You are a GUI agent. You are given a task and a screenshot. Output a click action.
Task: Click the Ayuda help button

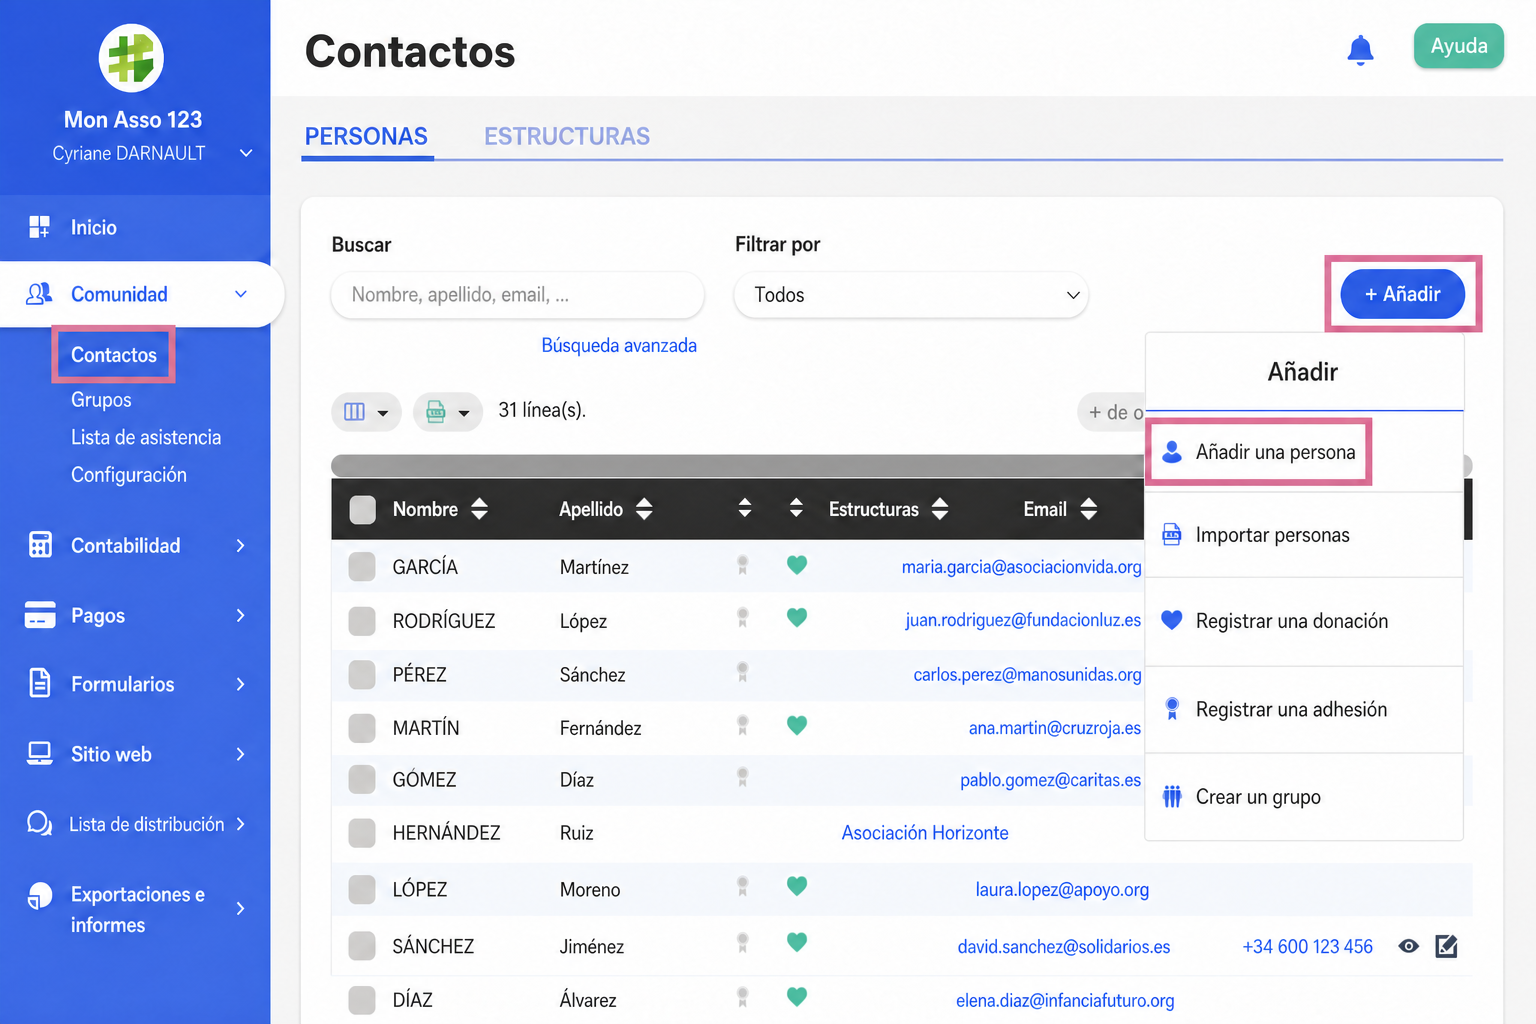1458,46
